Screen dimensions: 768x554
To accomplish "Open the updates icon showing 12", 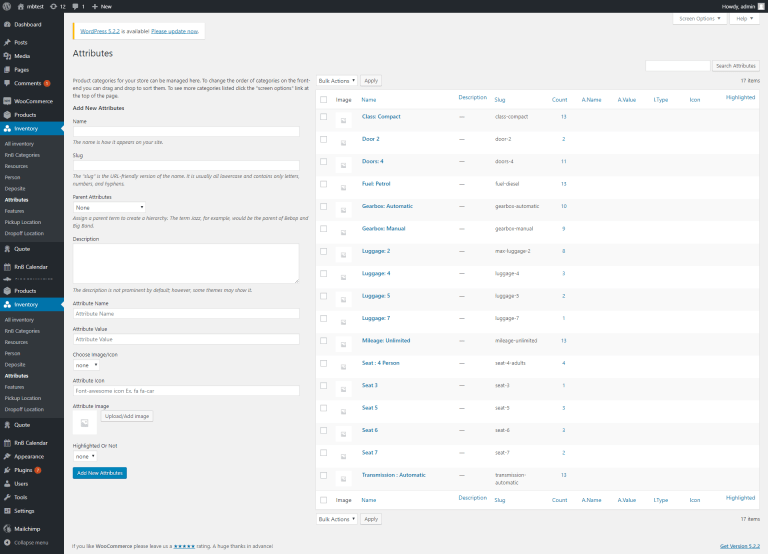I will pyautogui.click(x=53, y=6).
